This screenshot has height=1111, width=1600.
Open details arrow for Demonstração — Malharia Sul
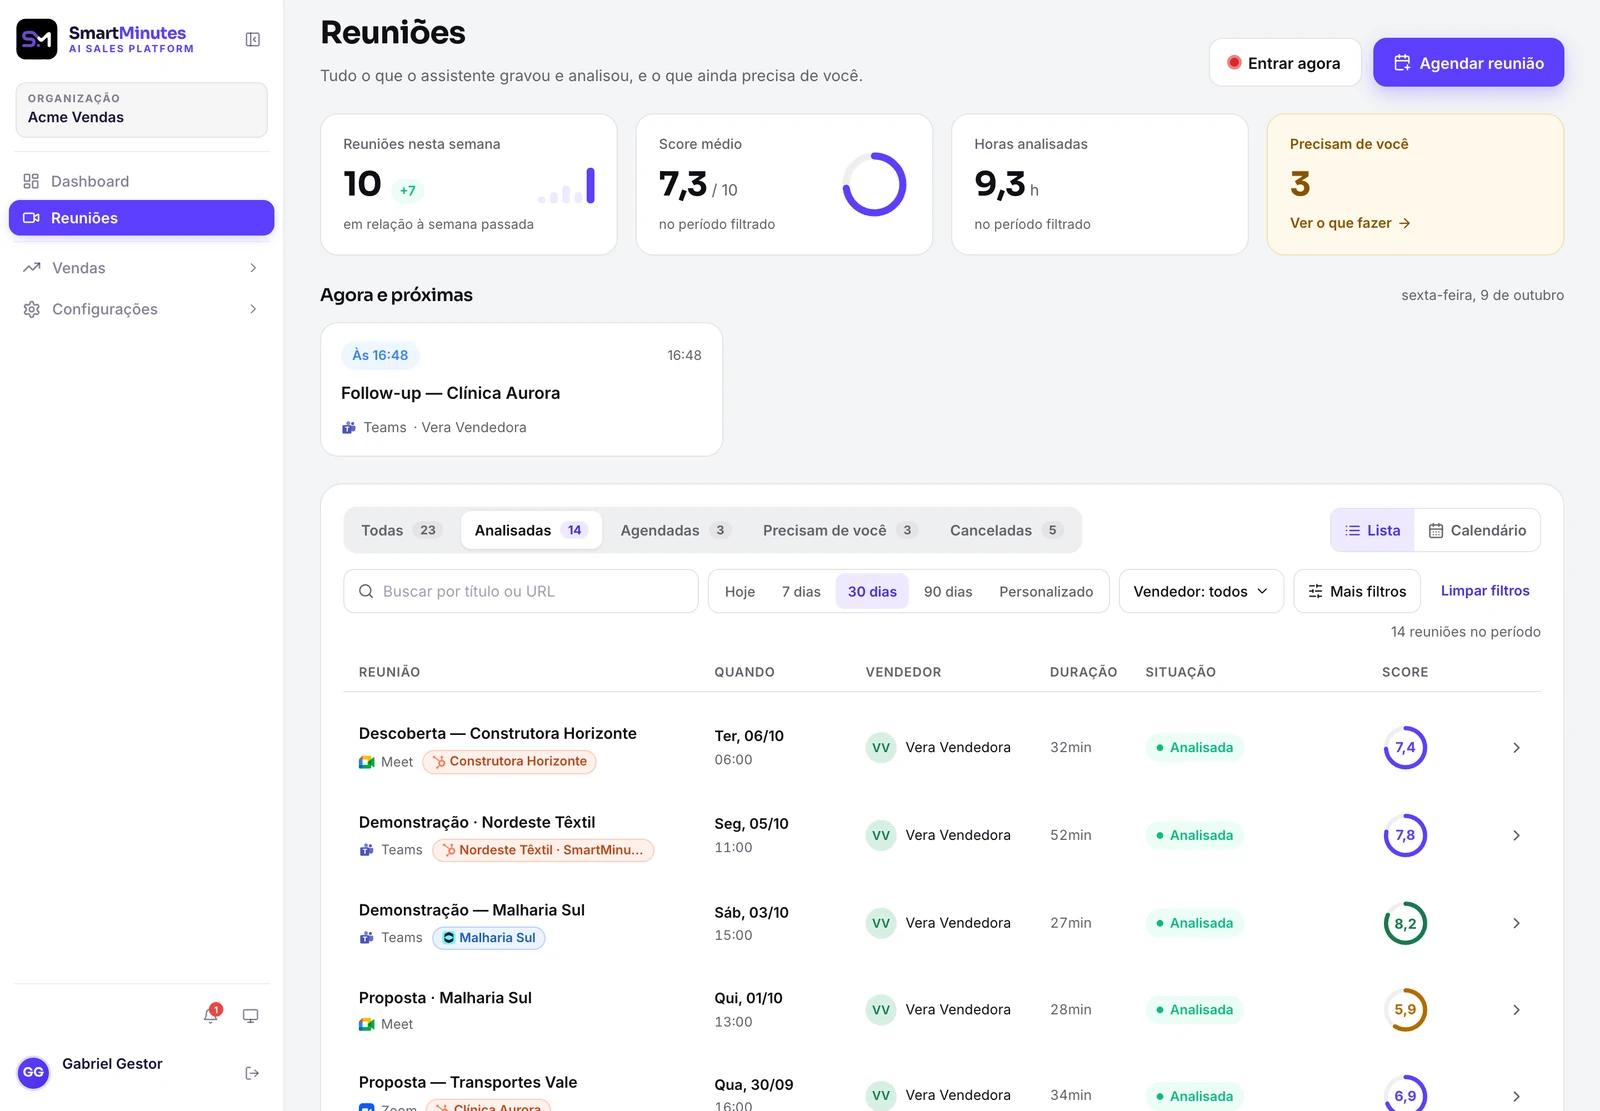coord(1516,923)
